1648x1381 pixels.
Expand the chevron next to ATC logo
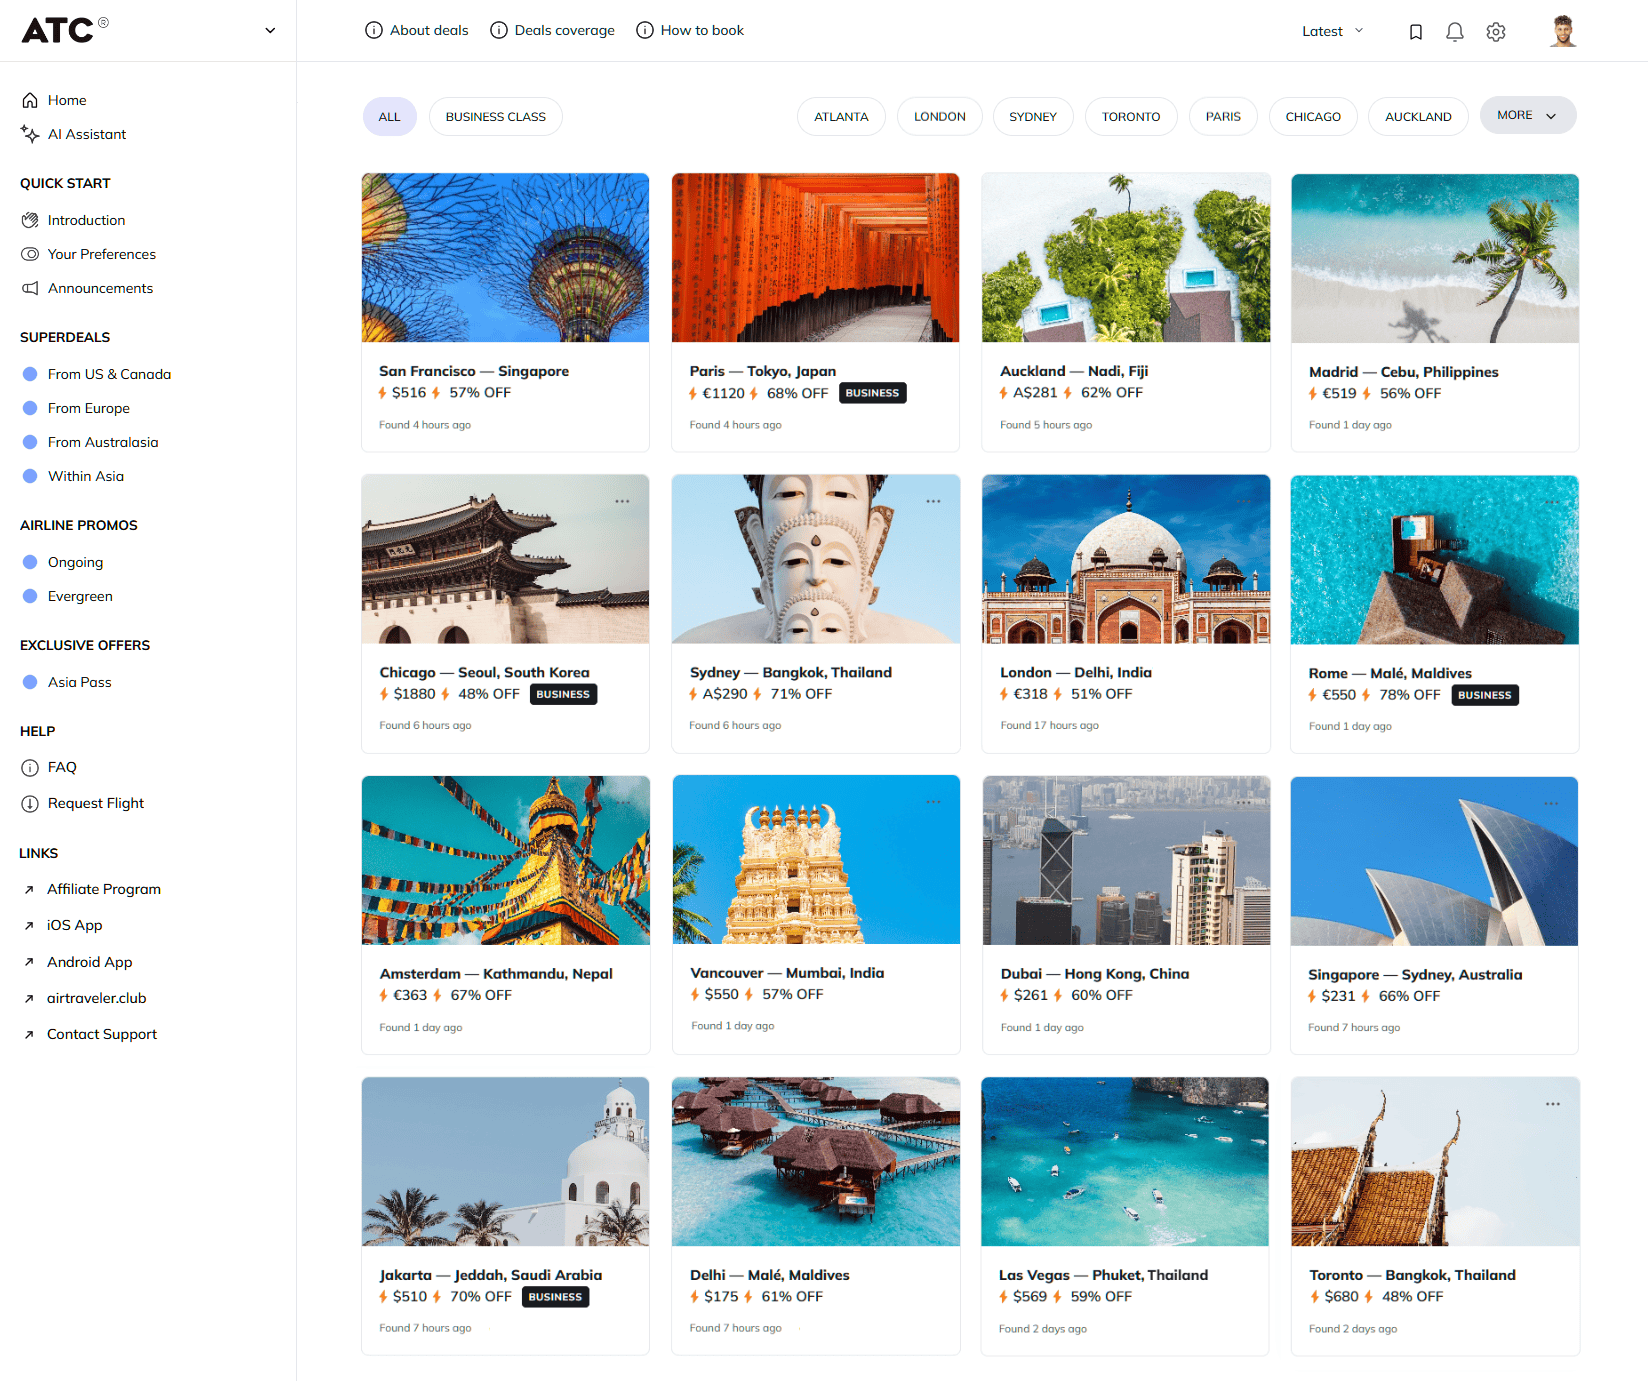coord(270,30)
